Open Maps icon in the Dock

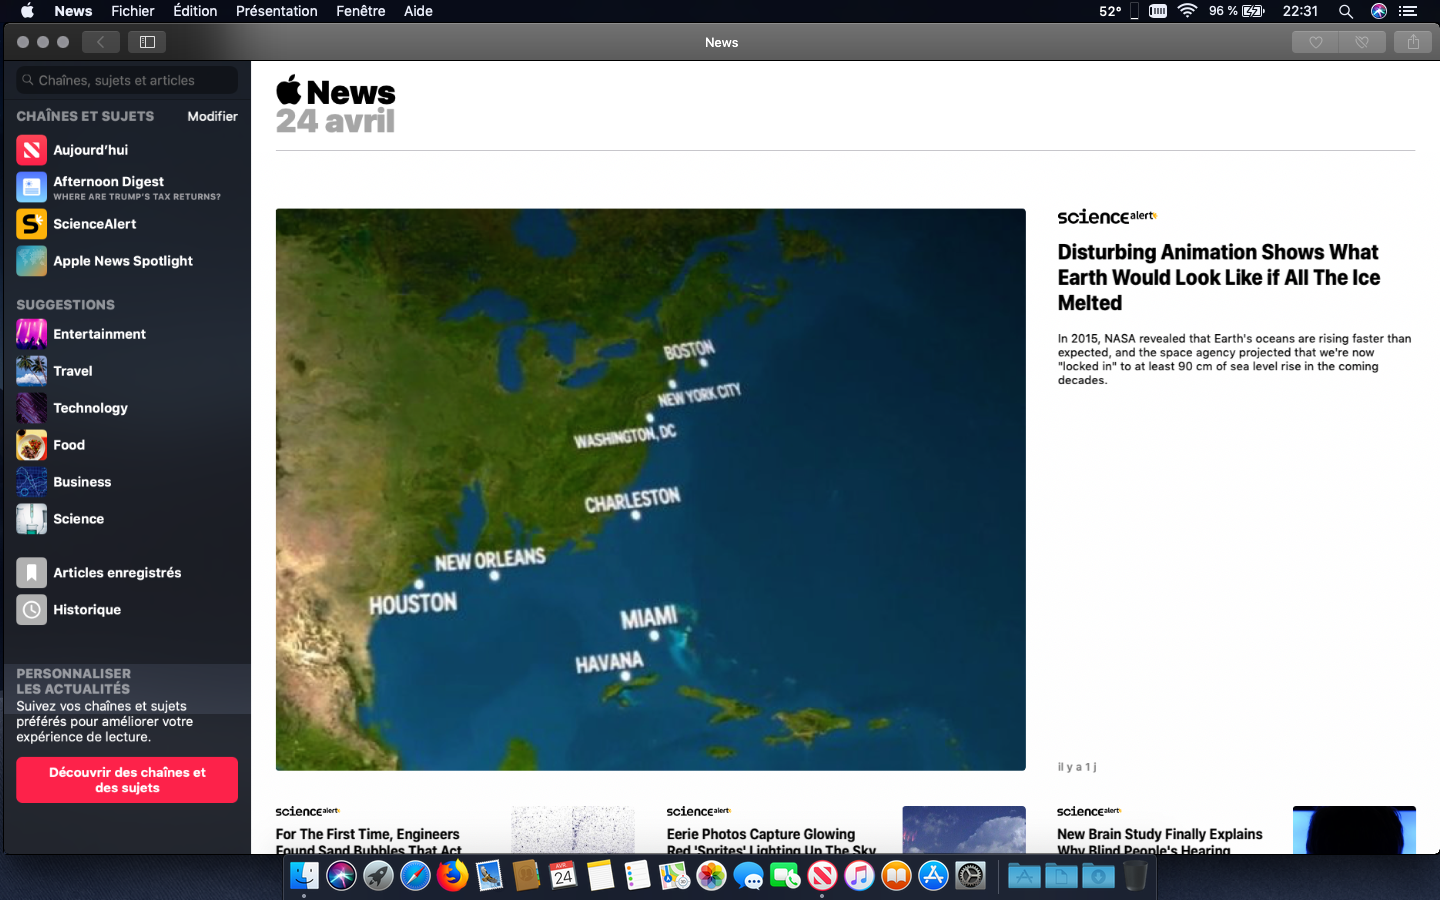(x=674, y=876)
